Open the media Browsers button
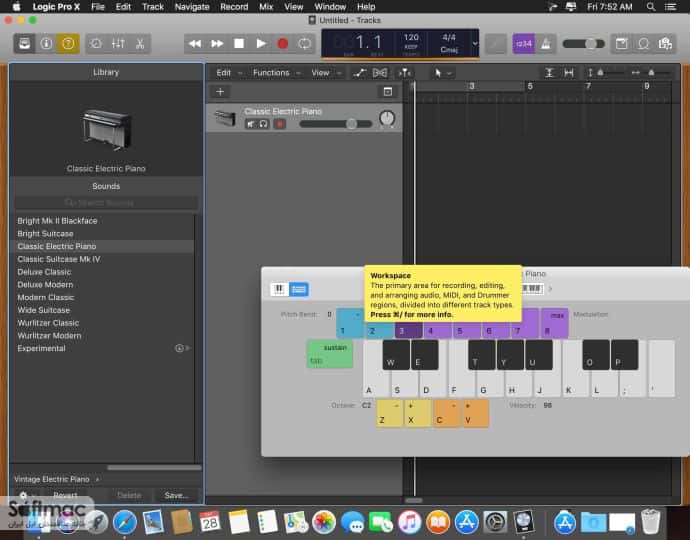Screen dimensions: 690x540 click(665, 44)
